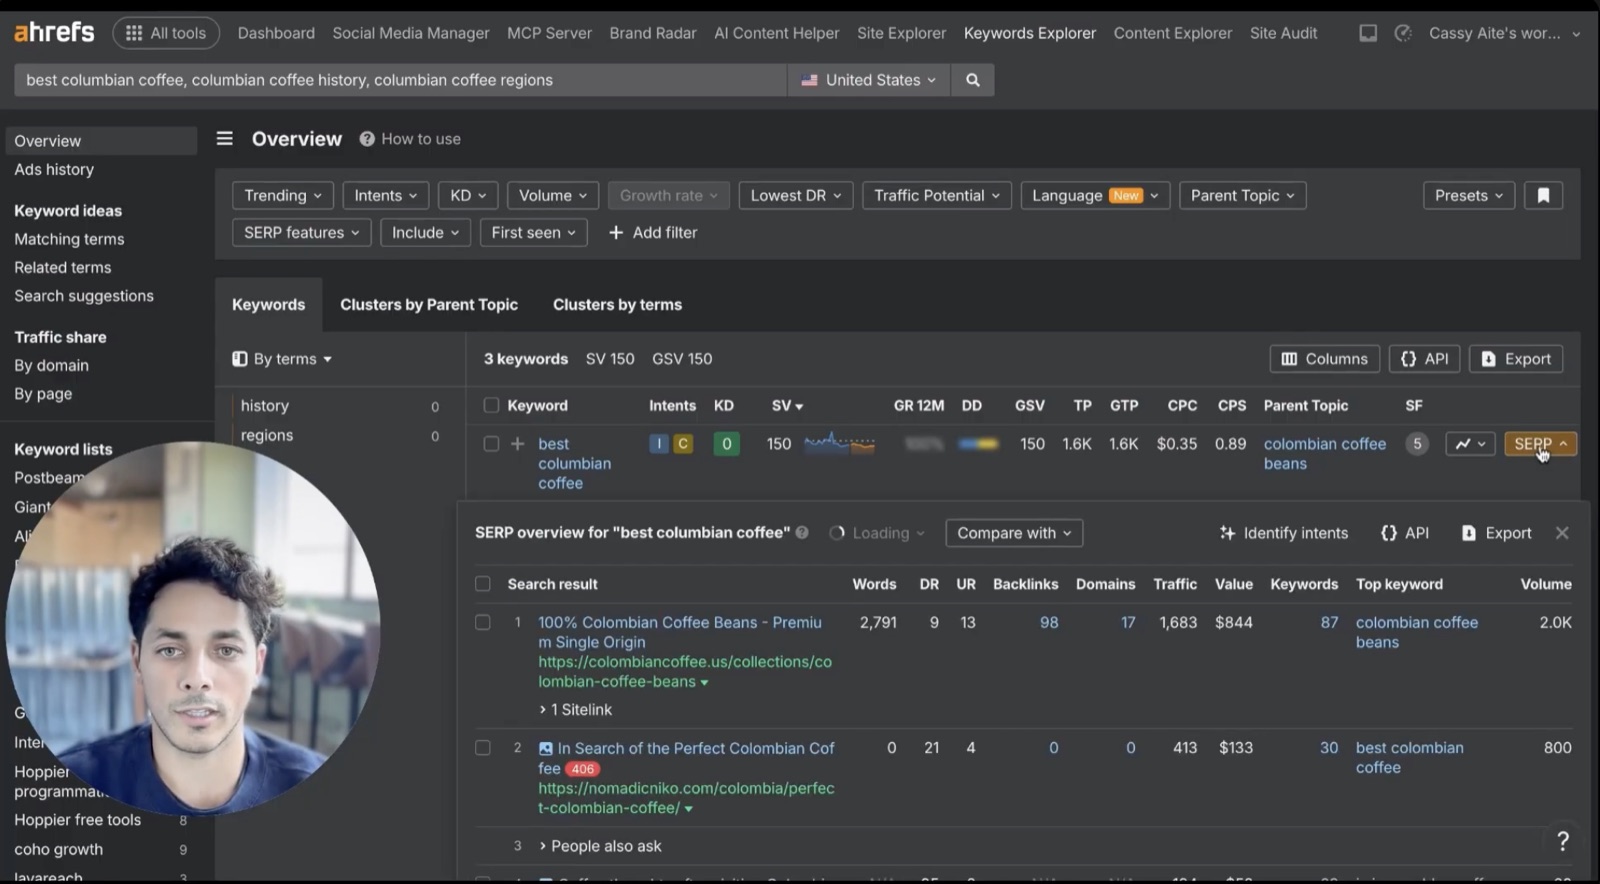Open the Volume filter dropdown
The height and width of the screenshot is (884, 1600).
pyautogui.click(x=553, y=195)
